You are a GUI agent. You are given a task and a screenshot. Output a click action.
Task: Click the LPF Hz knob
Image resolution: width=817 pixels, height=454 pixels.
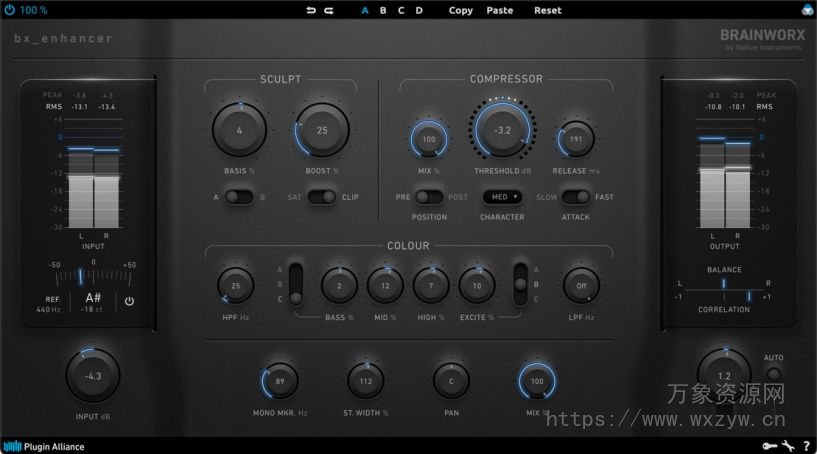point(581,286)
